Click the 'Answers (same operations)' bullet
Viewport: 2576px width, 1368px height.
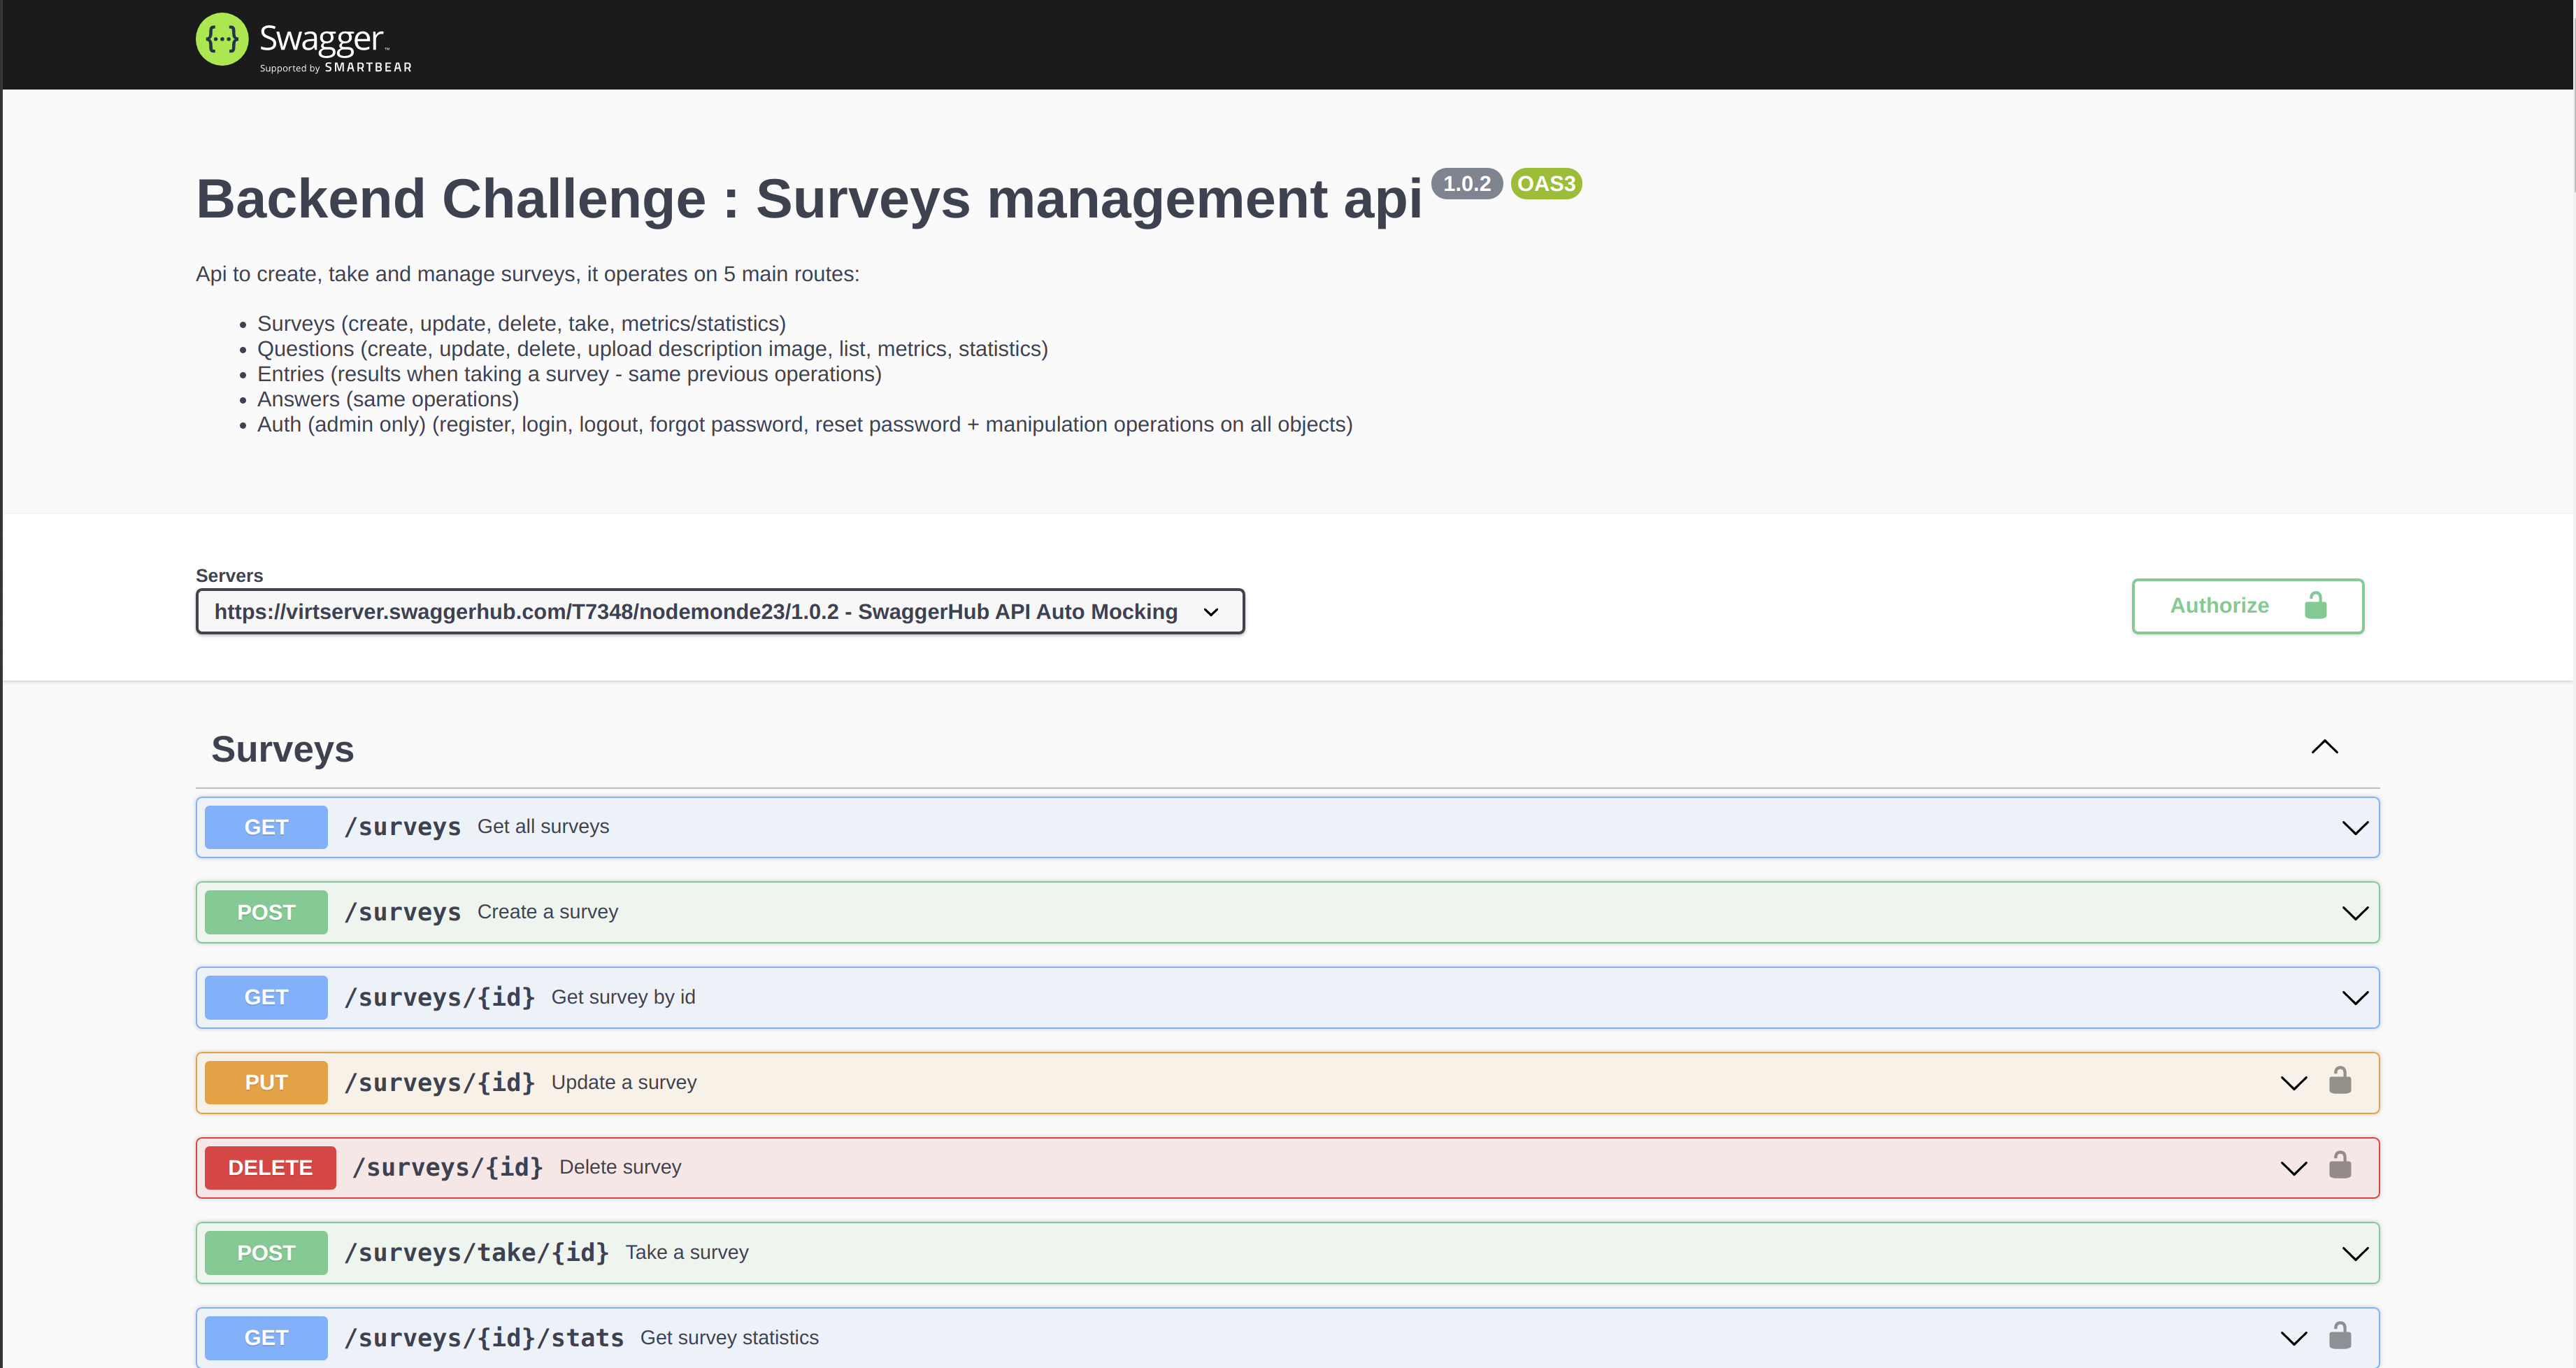(388, 399)
